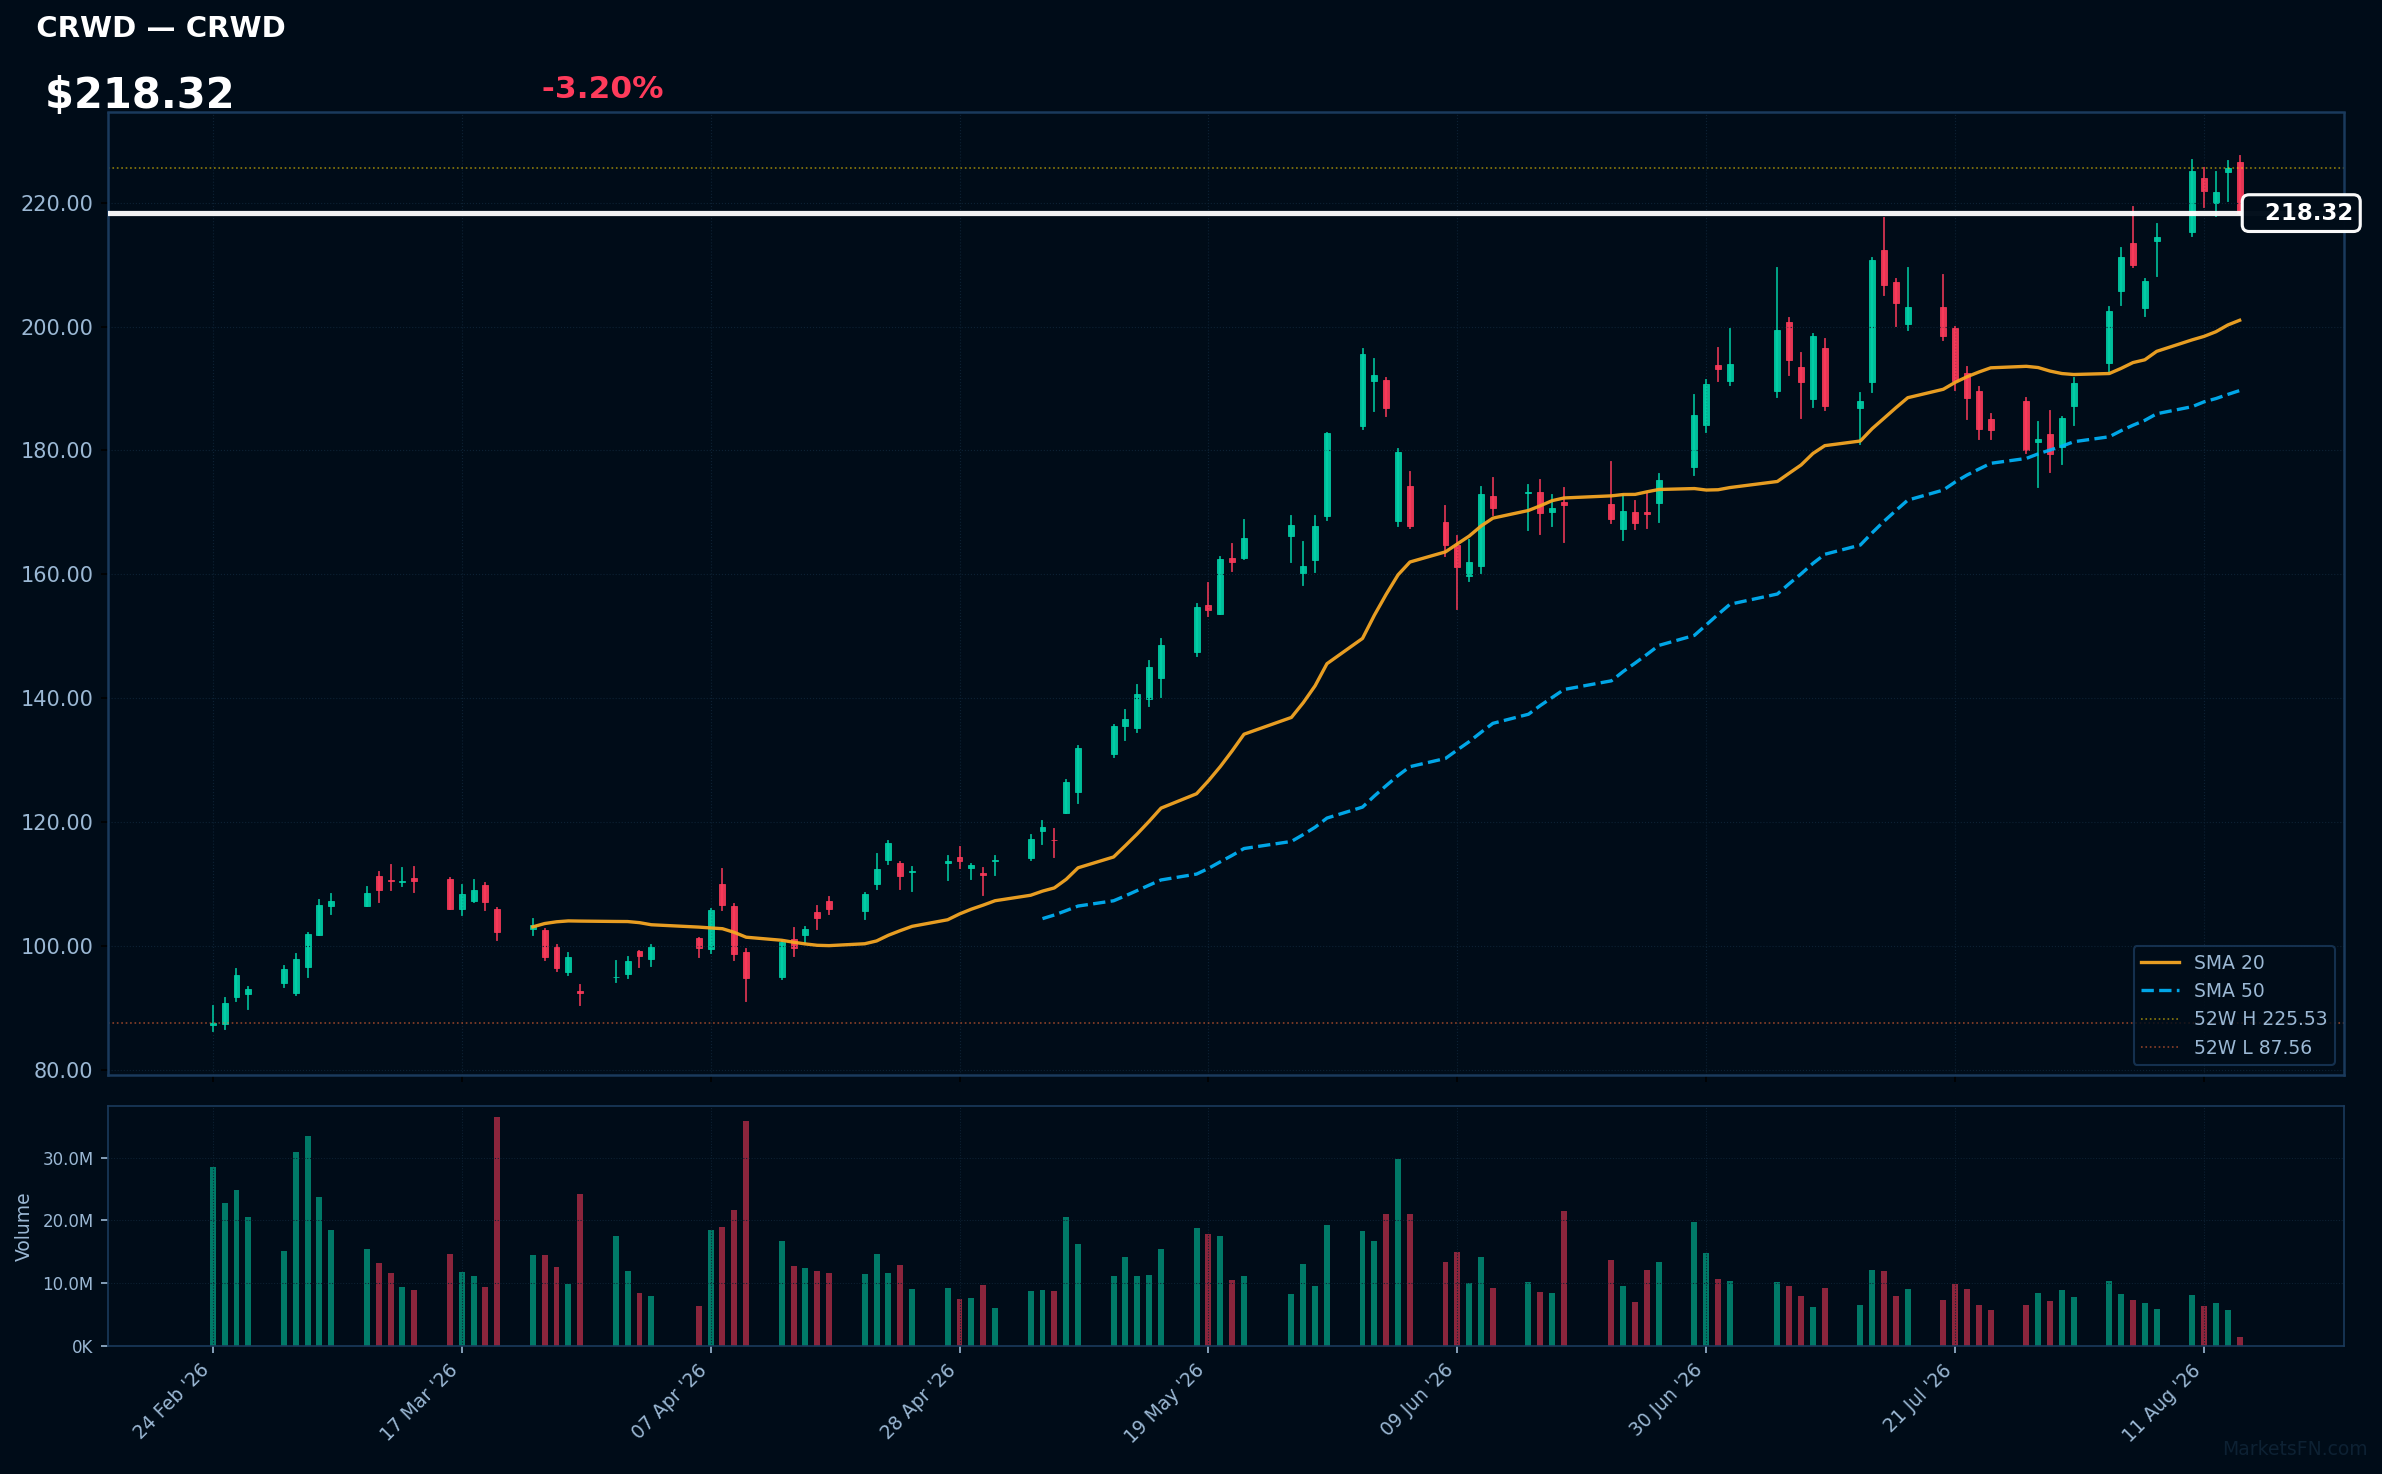Click the 30 Jun '26 date label

(1664, 1401)
